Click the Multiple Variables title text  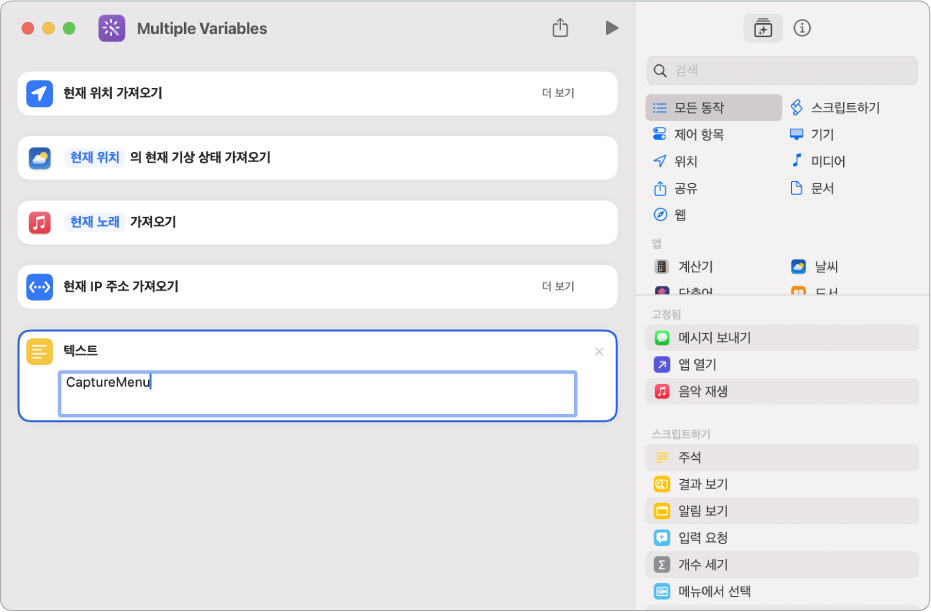202,28
